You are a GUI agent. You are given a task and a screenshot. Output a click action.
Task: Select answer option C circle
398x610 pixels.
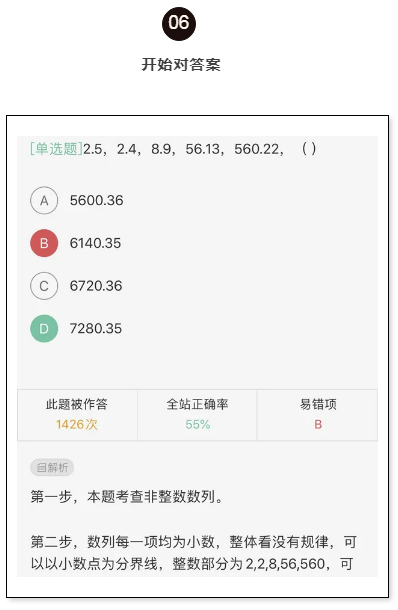(44, 286)
